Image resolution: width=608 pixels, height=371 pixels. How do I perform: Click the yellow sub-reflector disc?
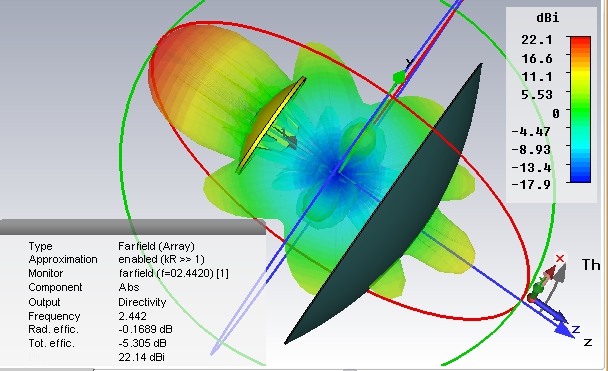point(271,125)
